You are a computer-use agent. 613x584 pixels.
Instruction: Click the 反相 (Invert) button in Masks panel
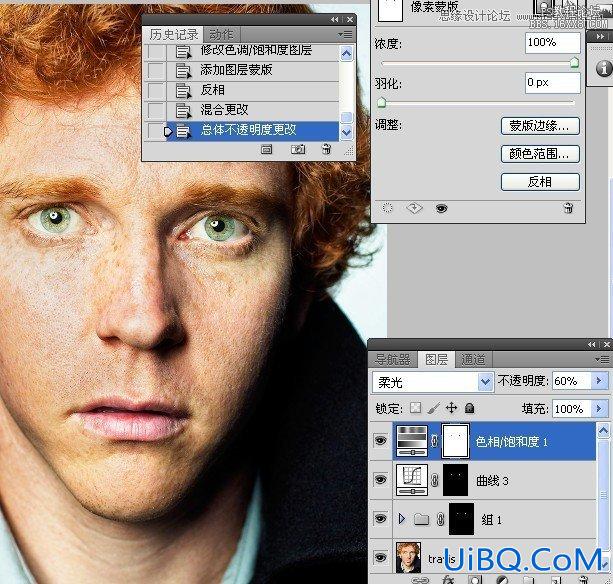click(x=540, y=182)
